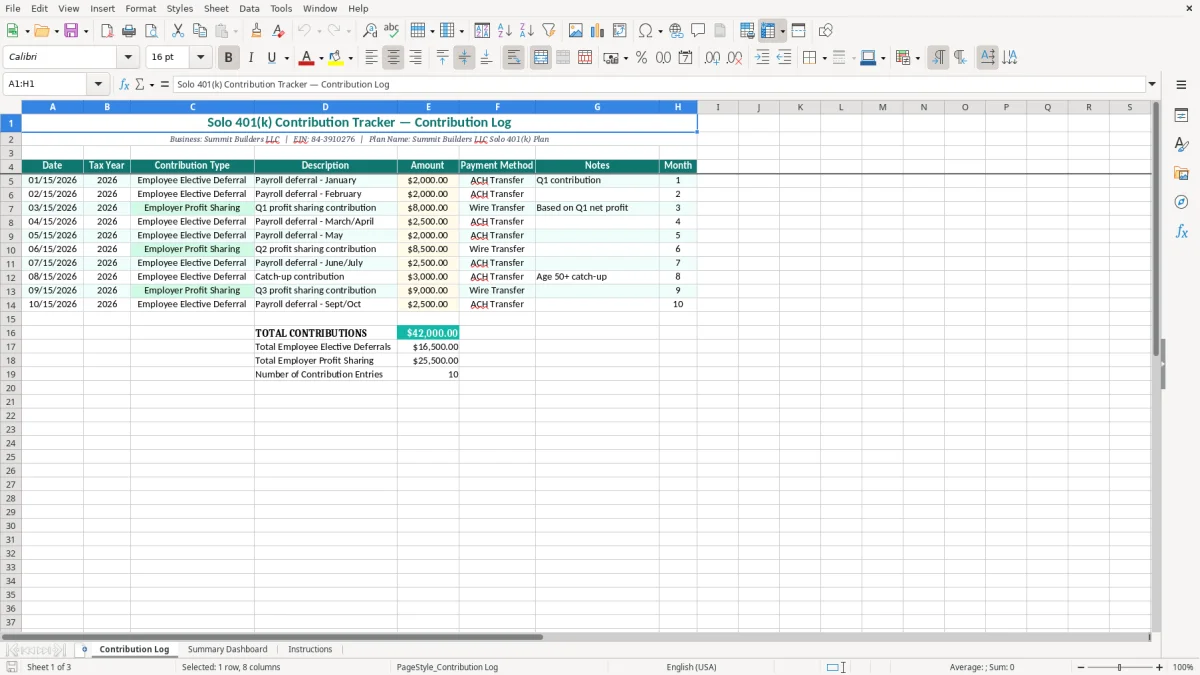The image size is (1200, 675).
Task: Open the Tools menu
Action: pyautogui.click(x=281, y=8)
